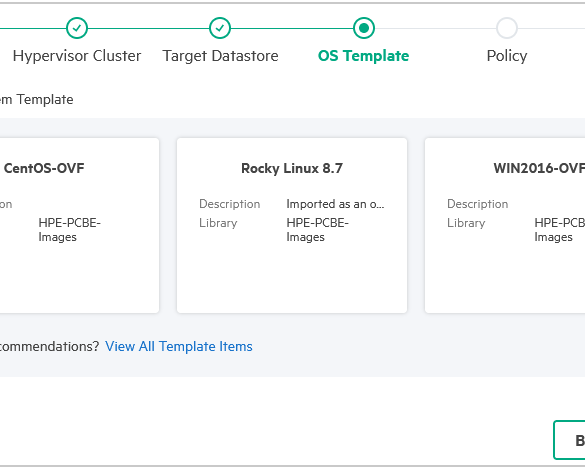Click the completed Hypervisor Cluster step circle
This screenshot has width=585, height=471.
pyautogui.click(x=77, y=28)
